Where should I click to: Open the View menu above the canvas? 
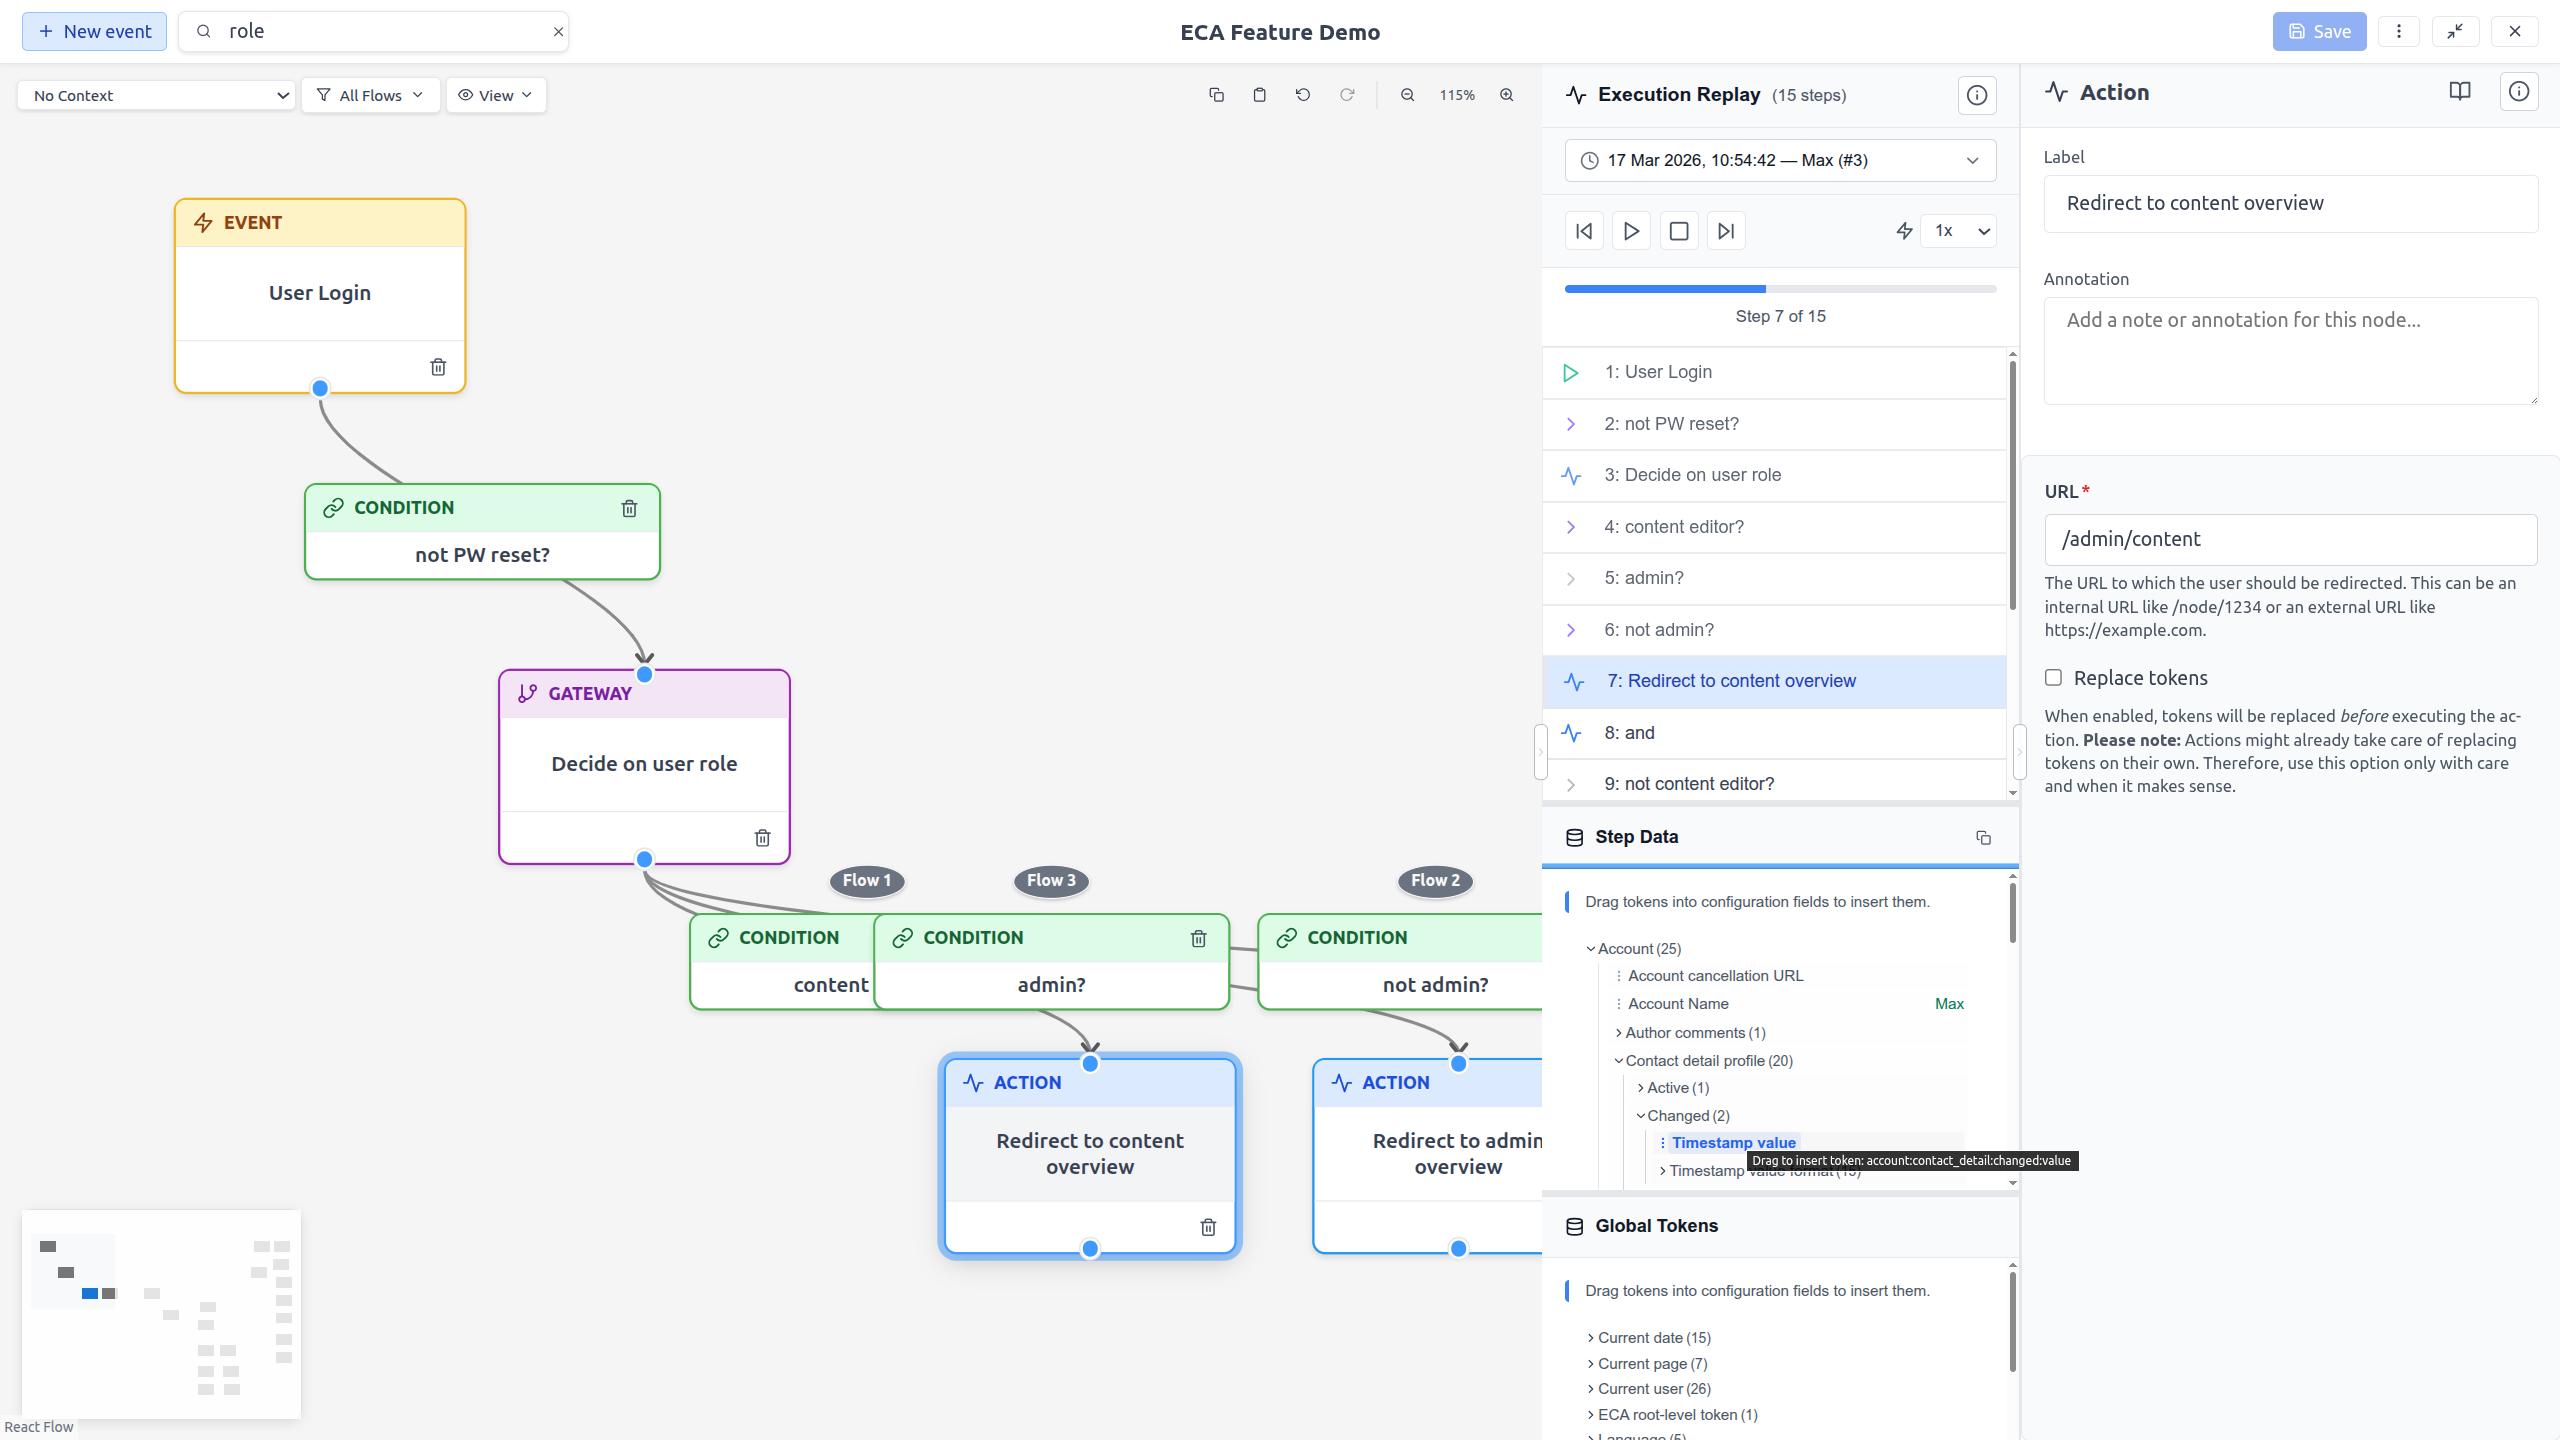click(496, 95)
